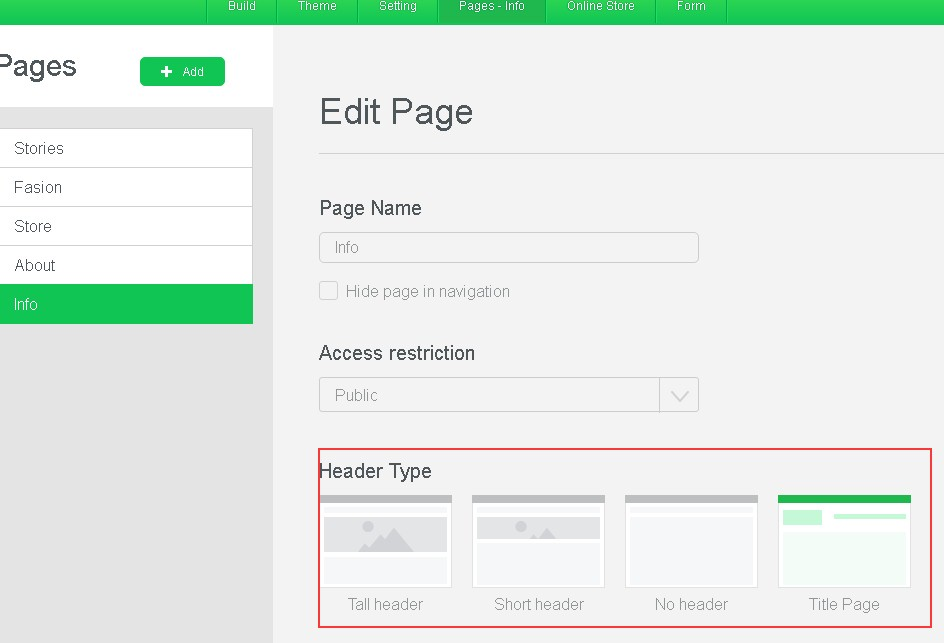Select the Tall header layout icon

(x=385, y=541)
